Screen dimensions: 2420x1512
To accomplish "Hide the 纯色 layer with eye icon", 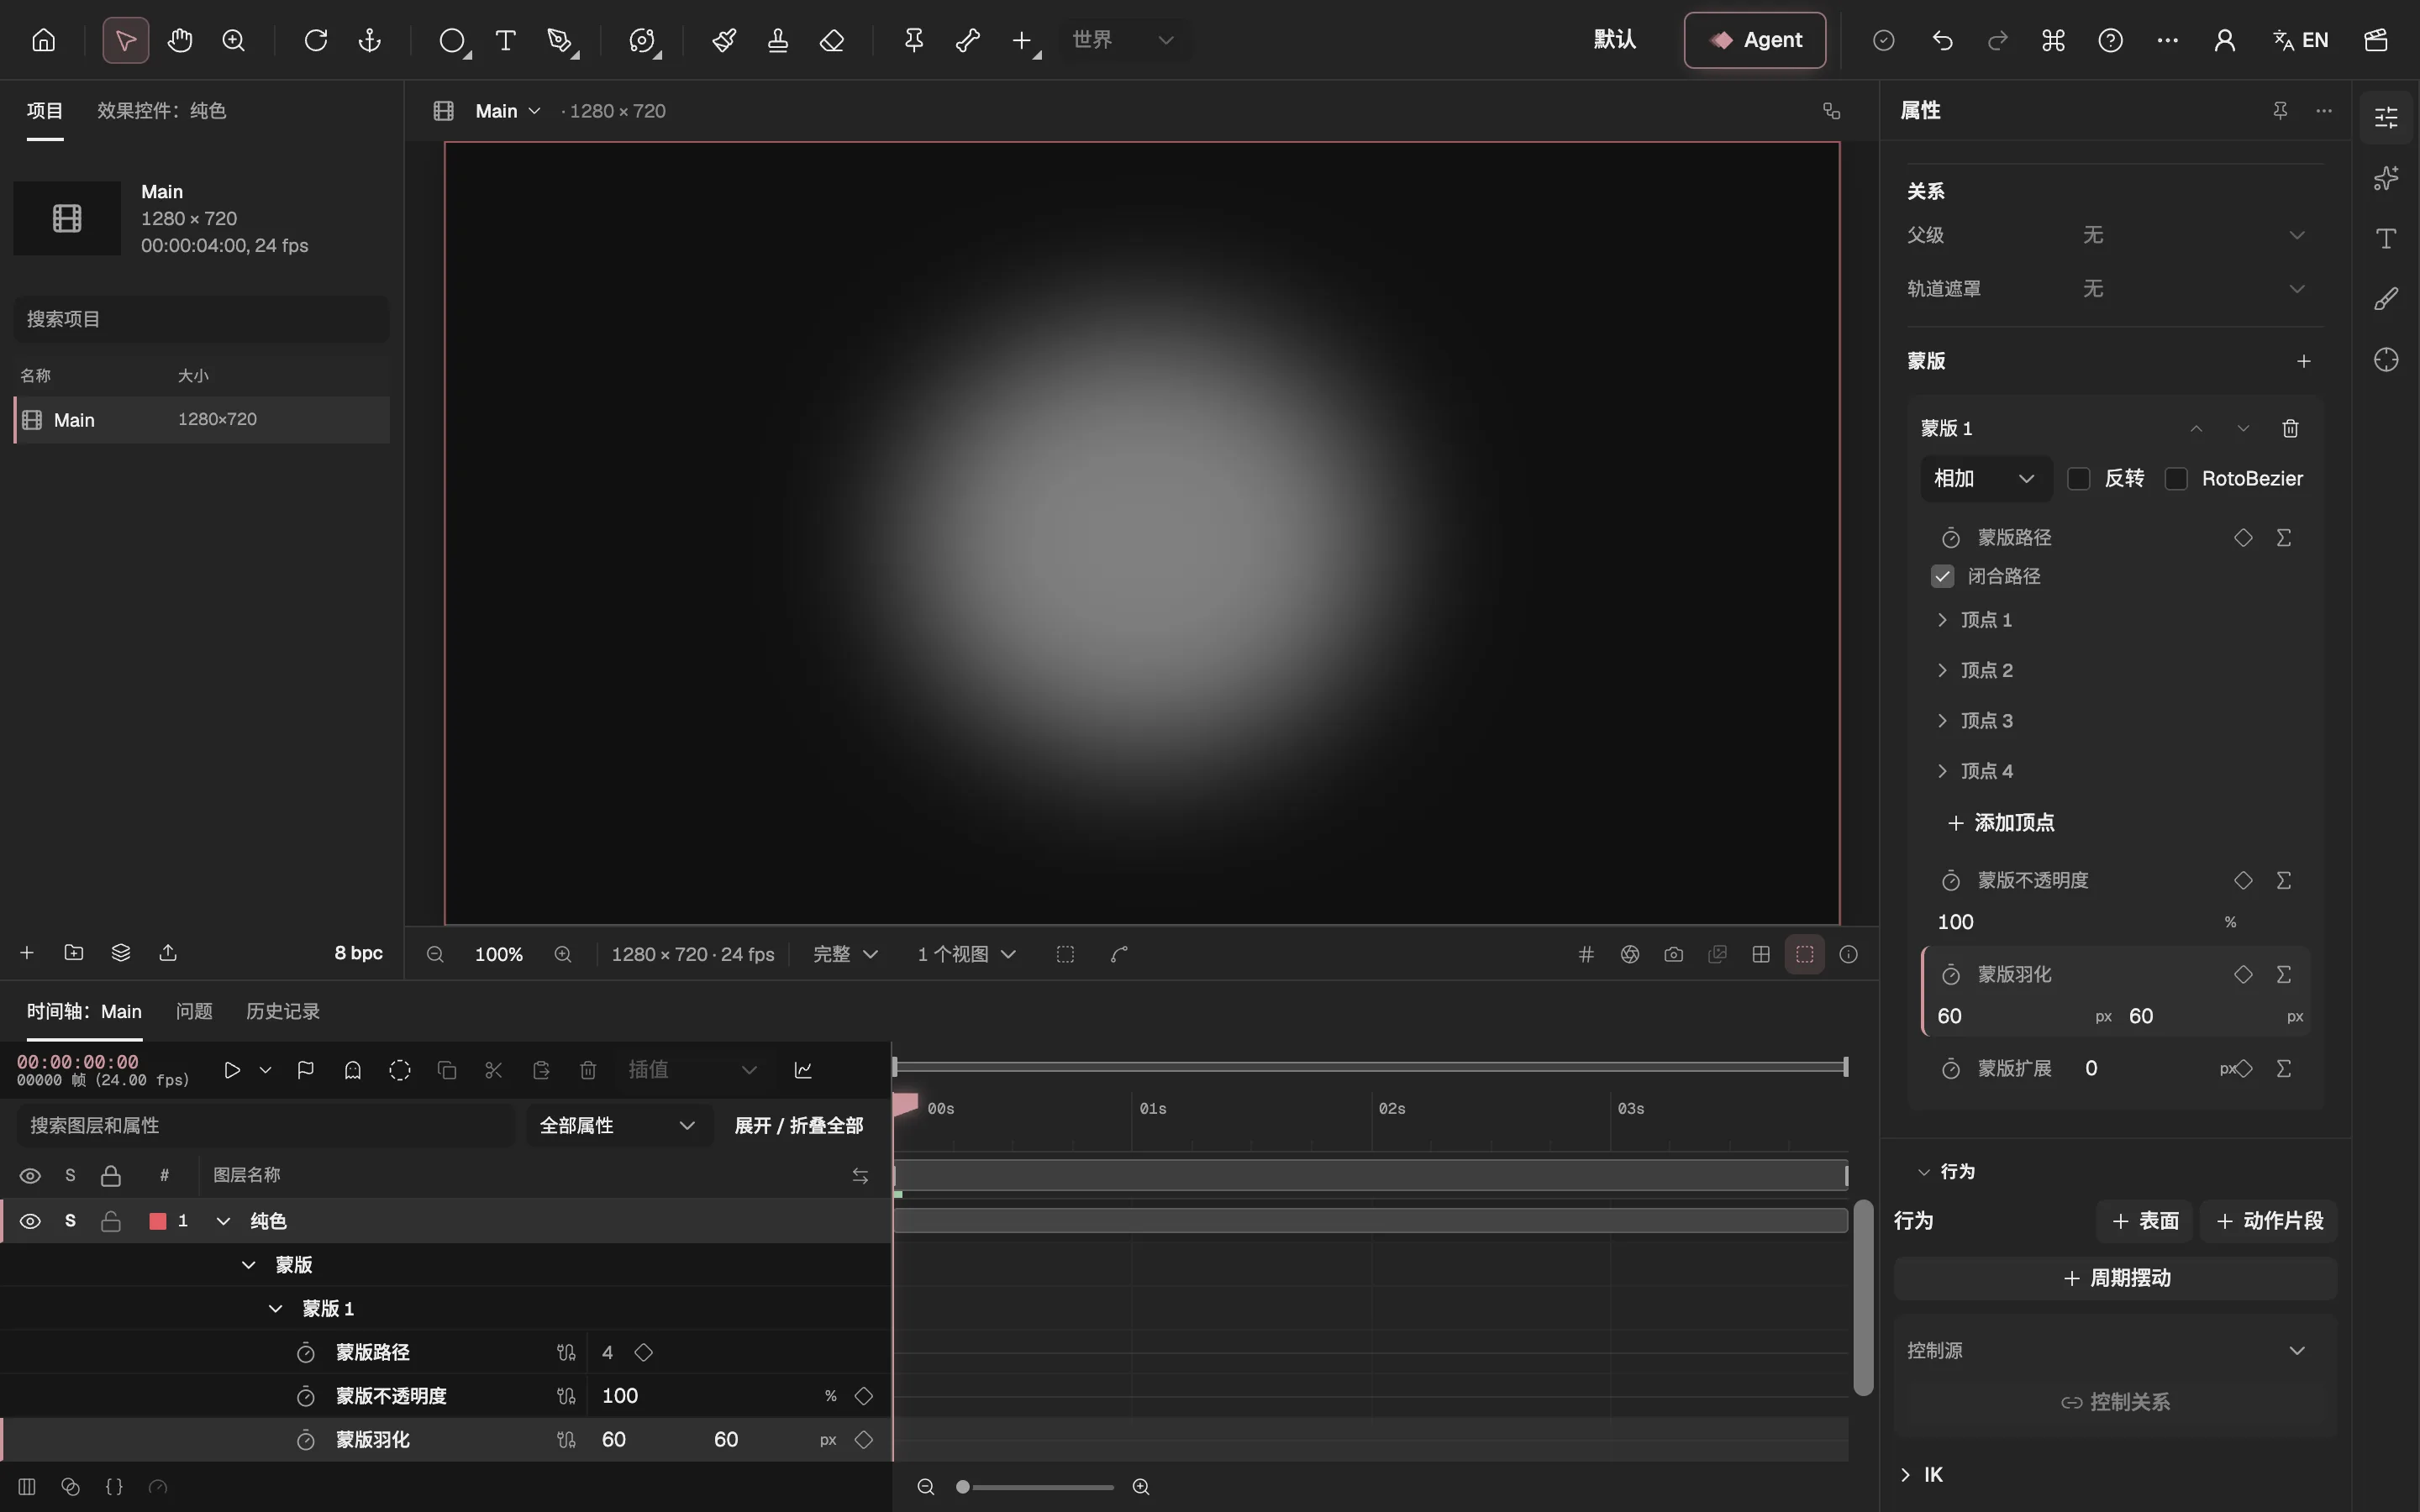I will pyautogui.click(x=30, y=1221).
